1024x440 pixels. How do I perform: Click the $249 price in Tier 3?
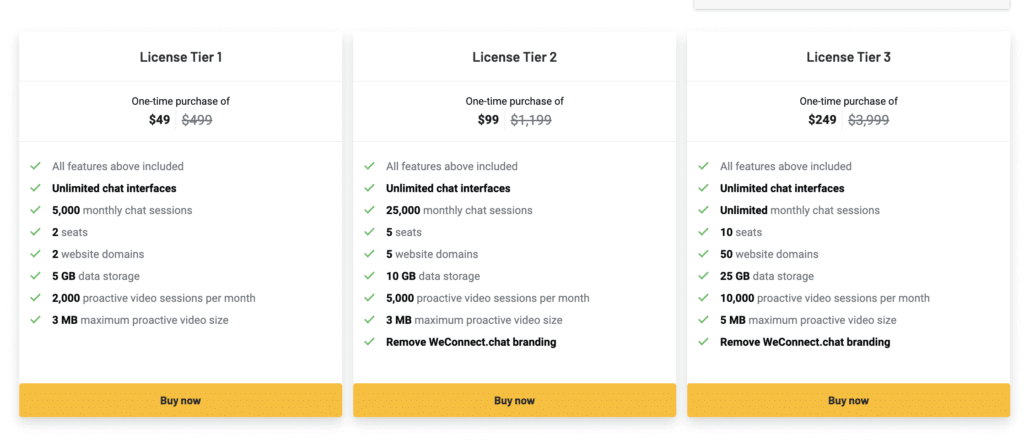(823, 120)
